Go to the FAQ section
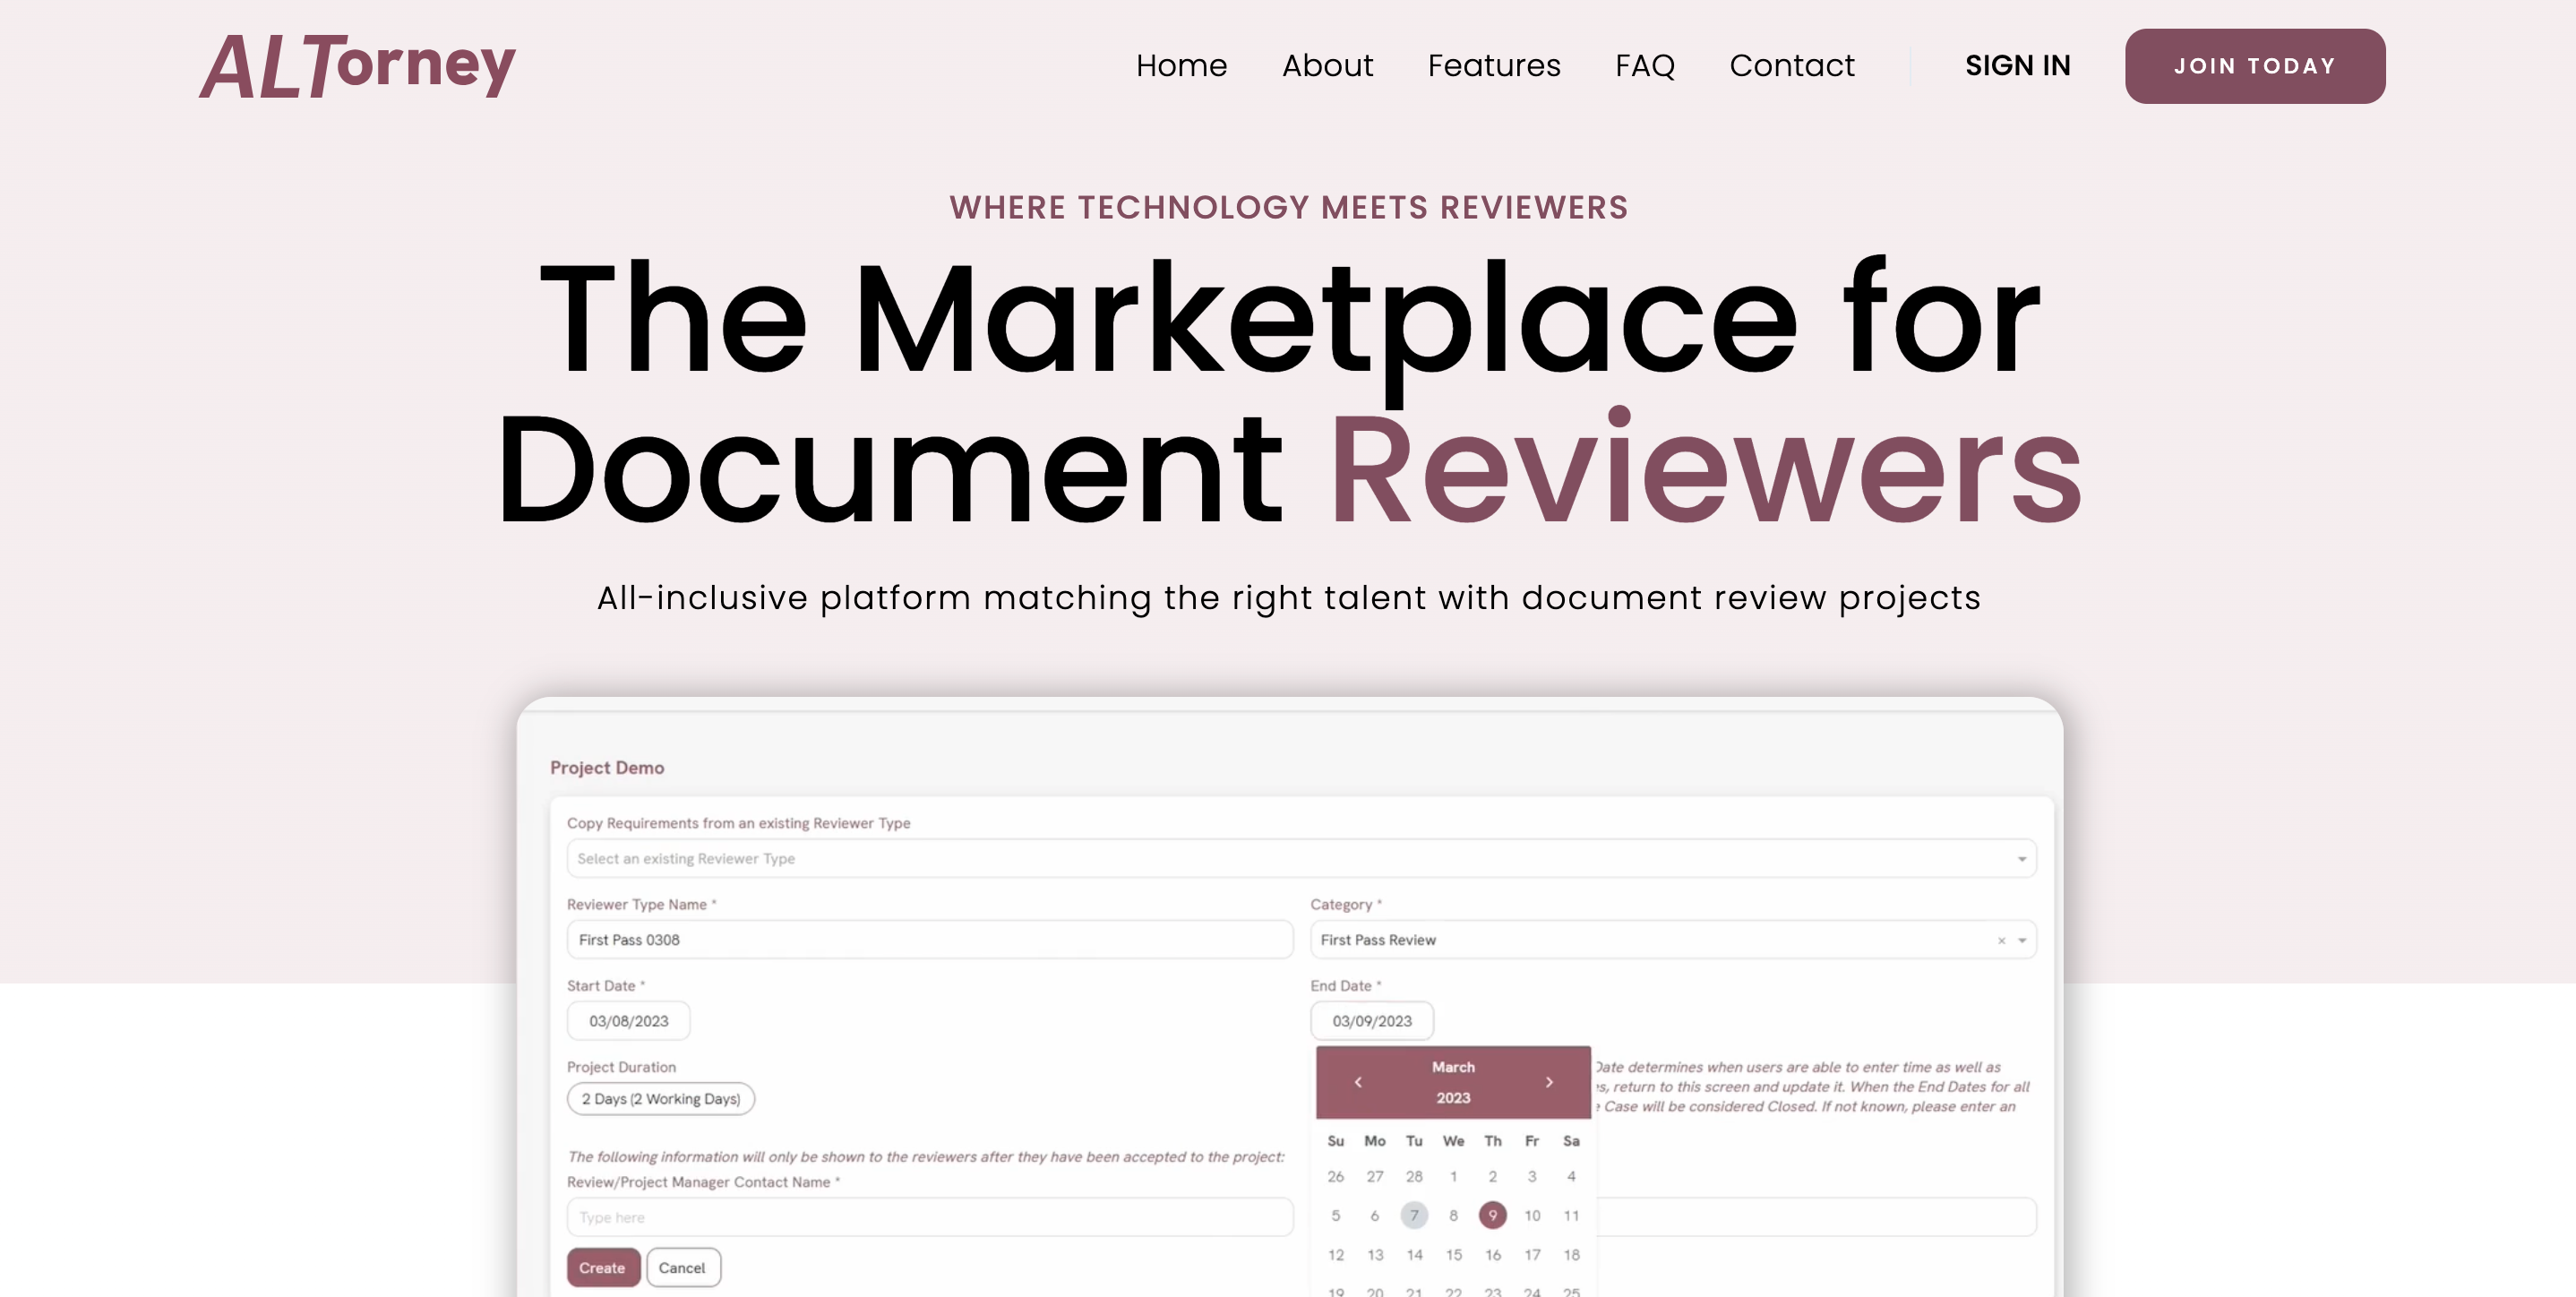 pos(1644,66)
